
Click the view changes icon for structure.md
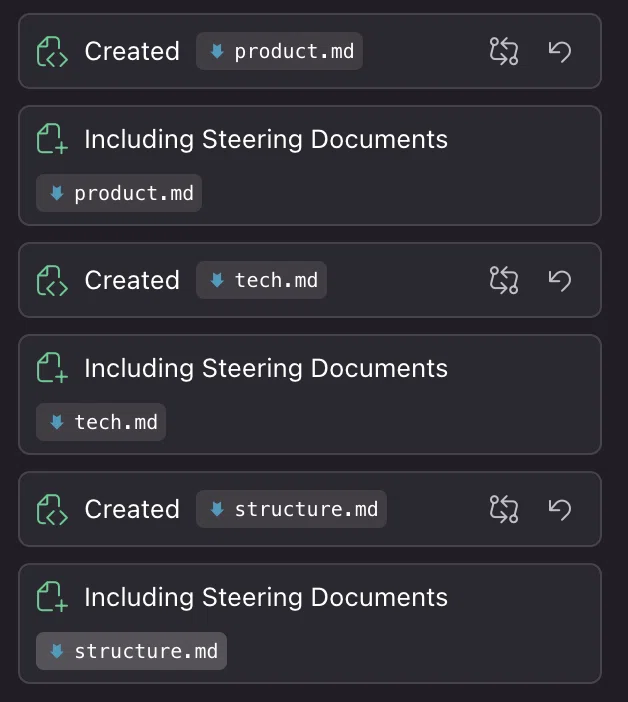(x=504, y=509)
